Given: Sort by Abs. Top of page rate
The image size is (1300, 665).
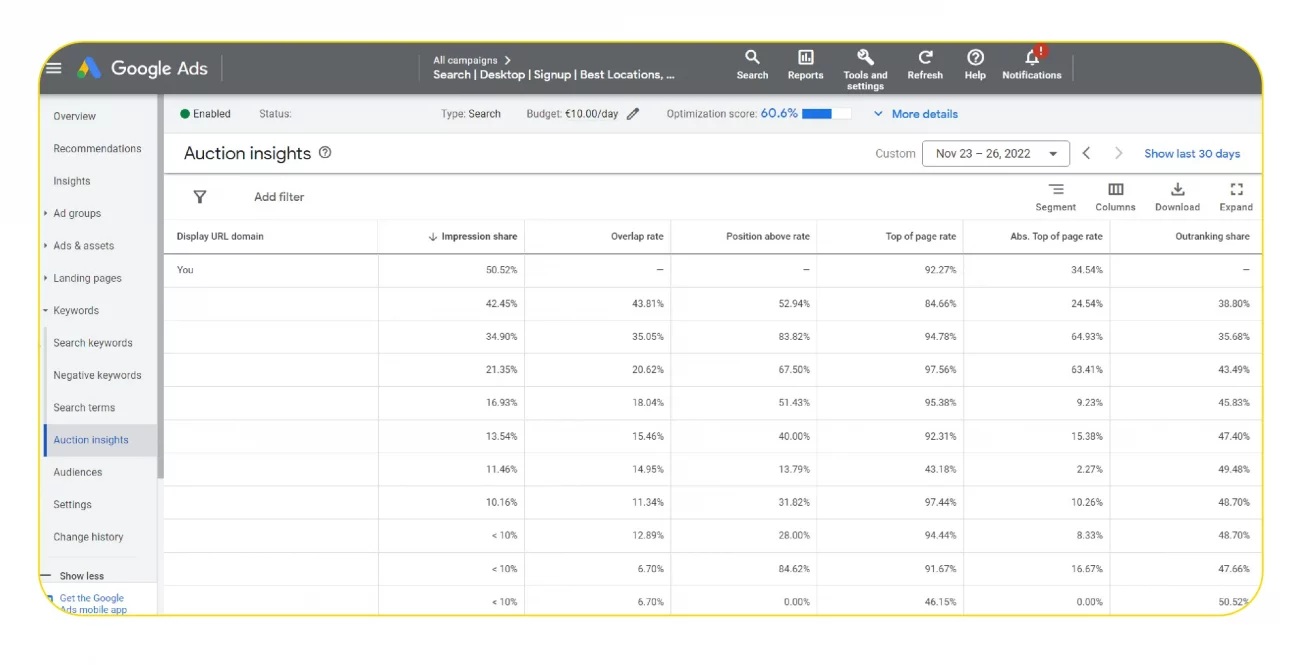Looking at the screenshot, I should coord(1056,237).
